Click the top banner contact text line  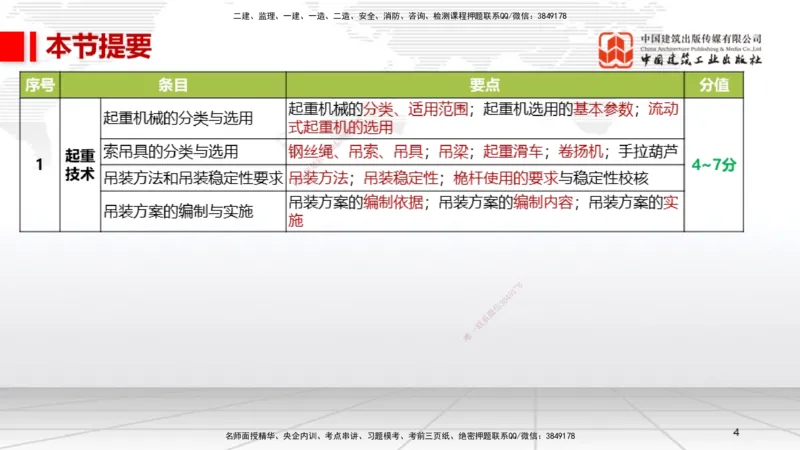pyautogui.click(x=400, y=16)
